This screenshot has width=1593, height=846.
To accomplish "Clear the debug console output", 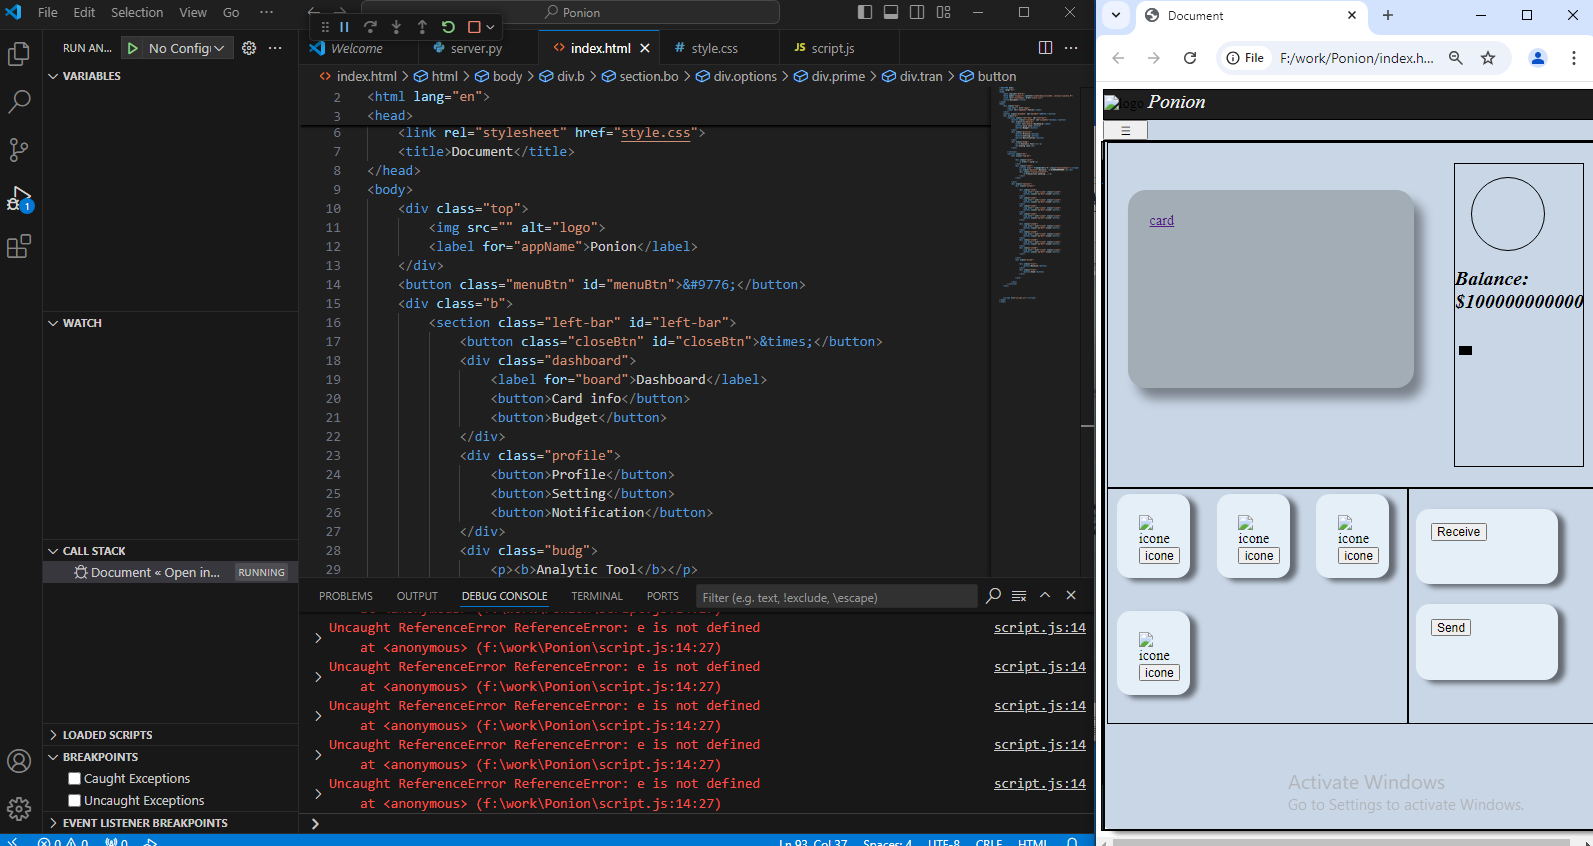I will pos(1019,596).
